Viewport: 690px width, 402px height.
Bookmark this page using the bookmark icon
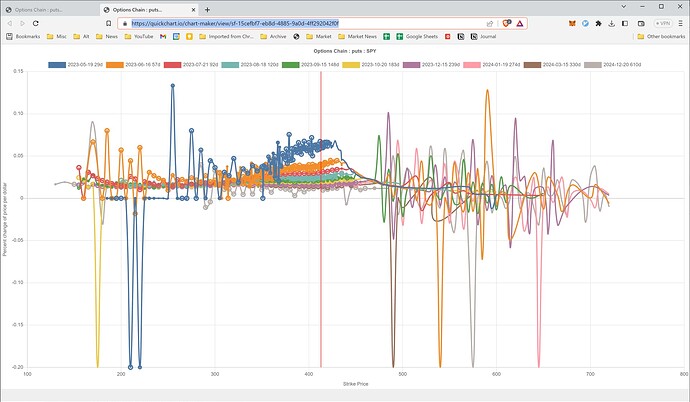pos(109,23)
